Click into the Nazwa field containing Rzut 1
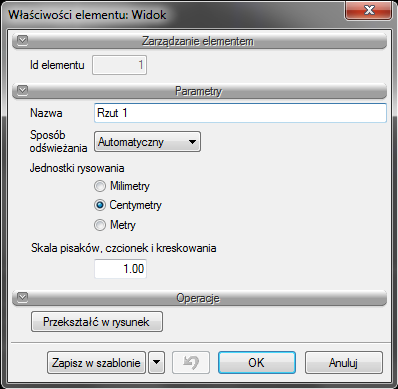 pos(240,113)
